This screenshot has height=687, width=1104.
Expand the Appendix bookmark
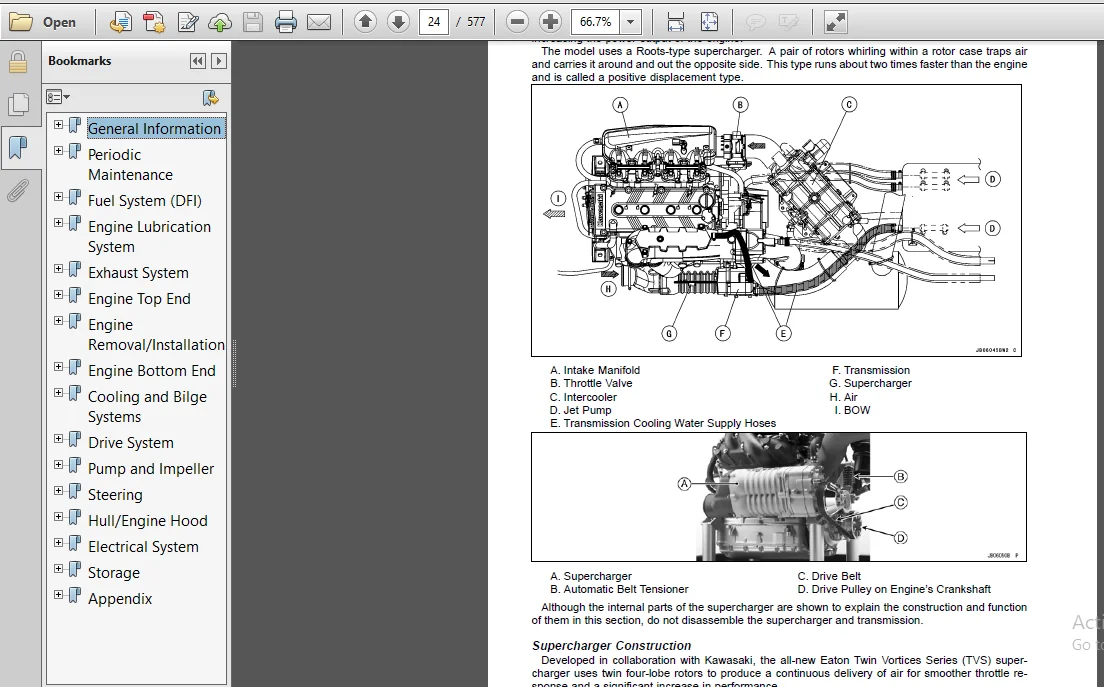58,595
